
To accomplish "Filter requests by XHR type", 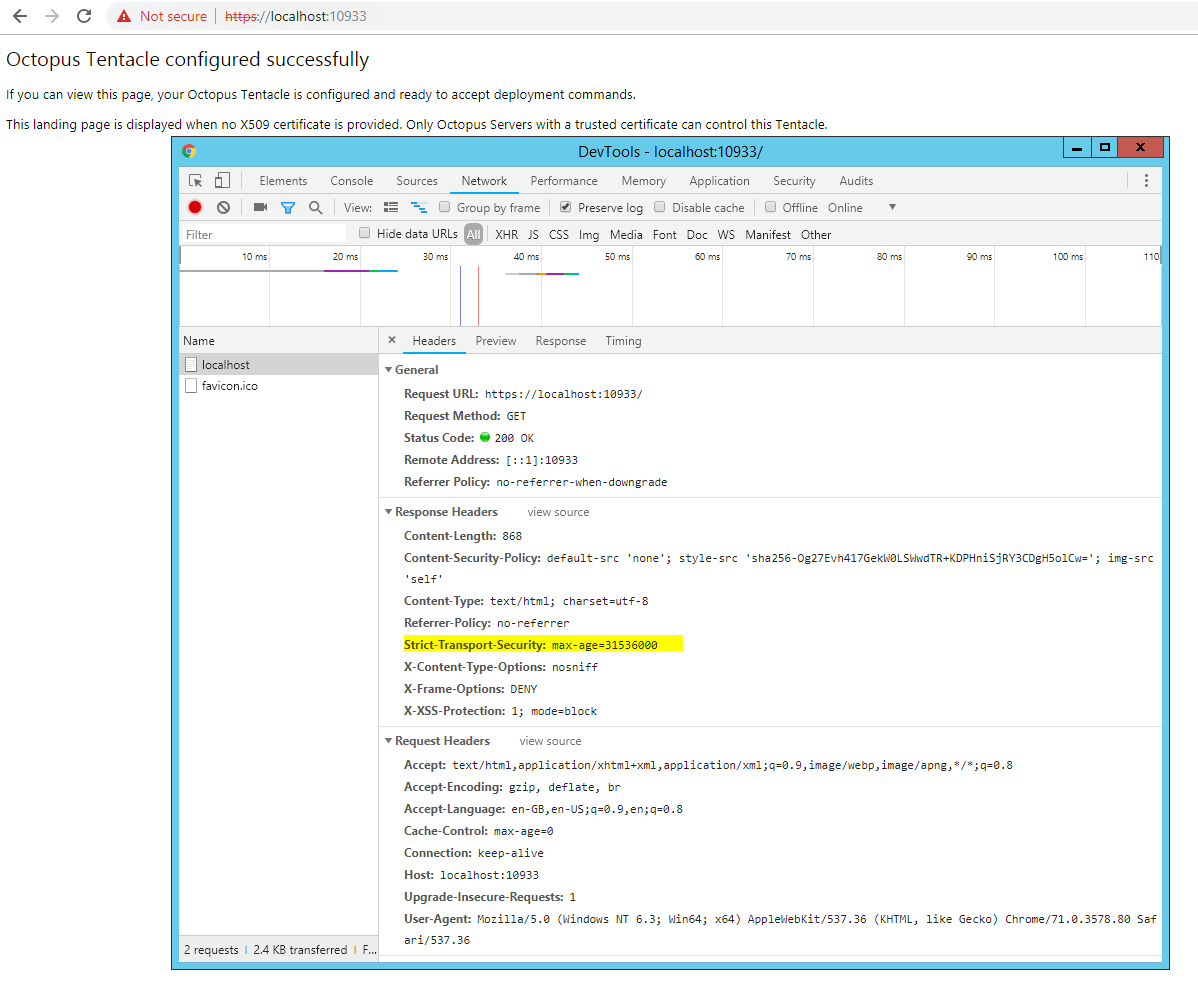I will [507, 235].
